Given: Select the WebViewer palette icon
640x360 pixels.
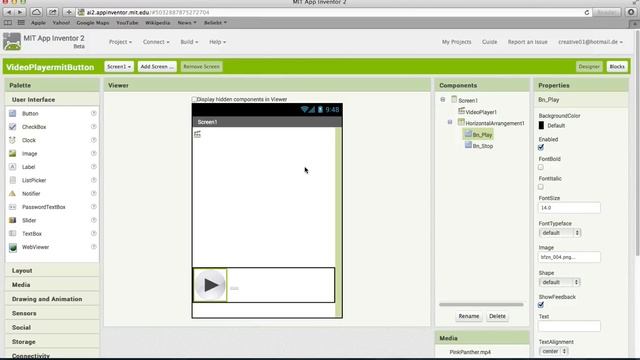Looking at the screenshot, I should coord(13,247).
